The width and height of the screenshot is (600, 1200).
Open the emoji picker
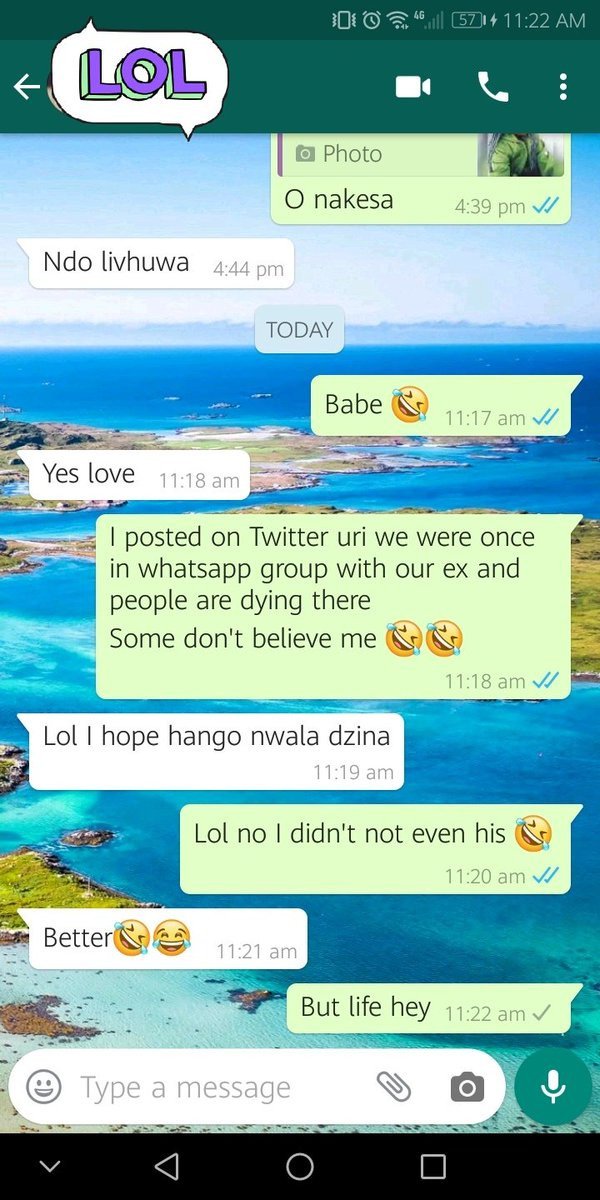43,1087
